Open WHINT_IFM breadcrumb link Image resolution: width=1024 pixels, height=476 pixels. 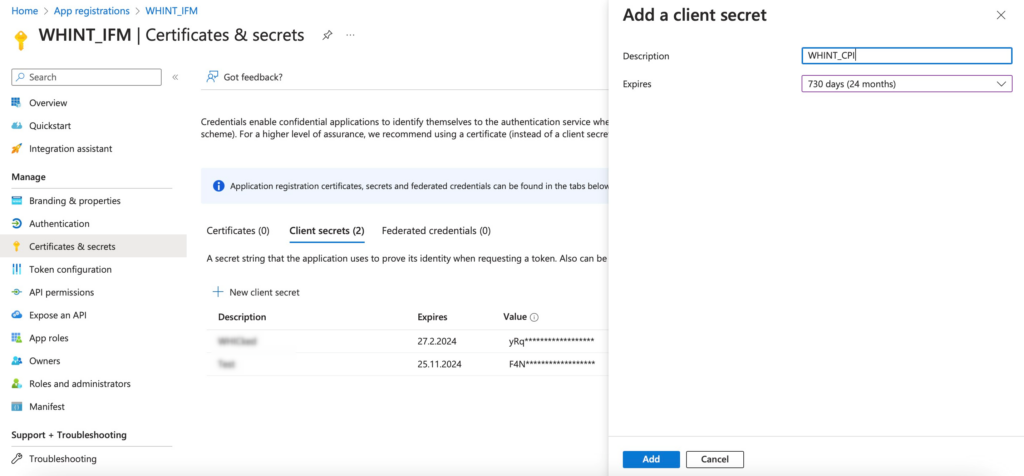[x=172, y=11]
